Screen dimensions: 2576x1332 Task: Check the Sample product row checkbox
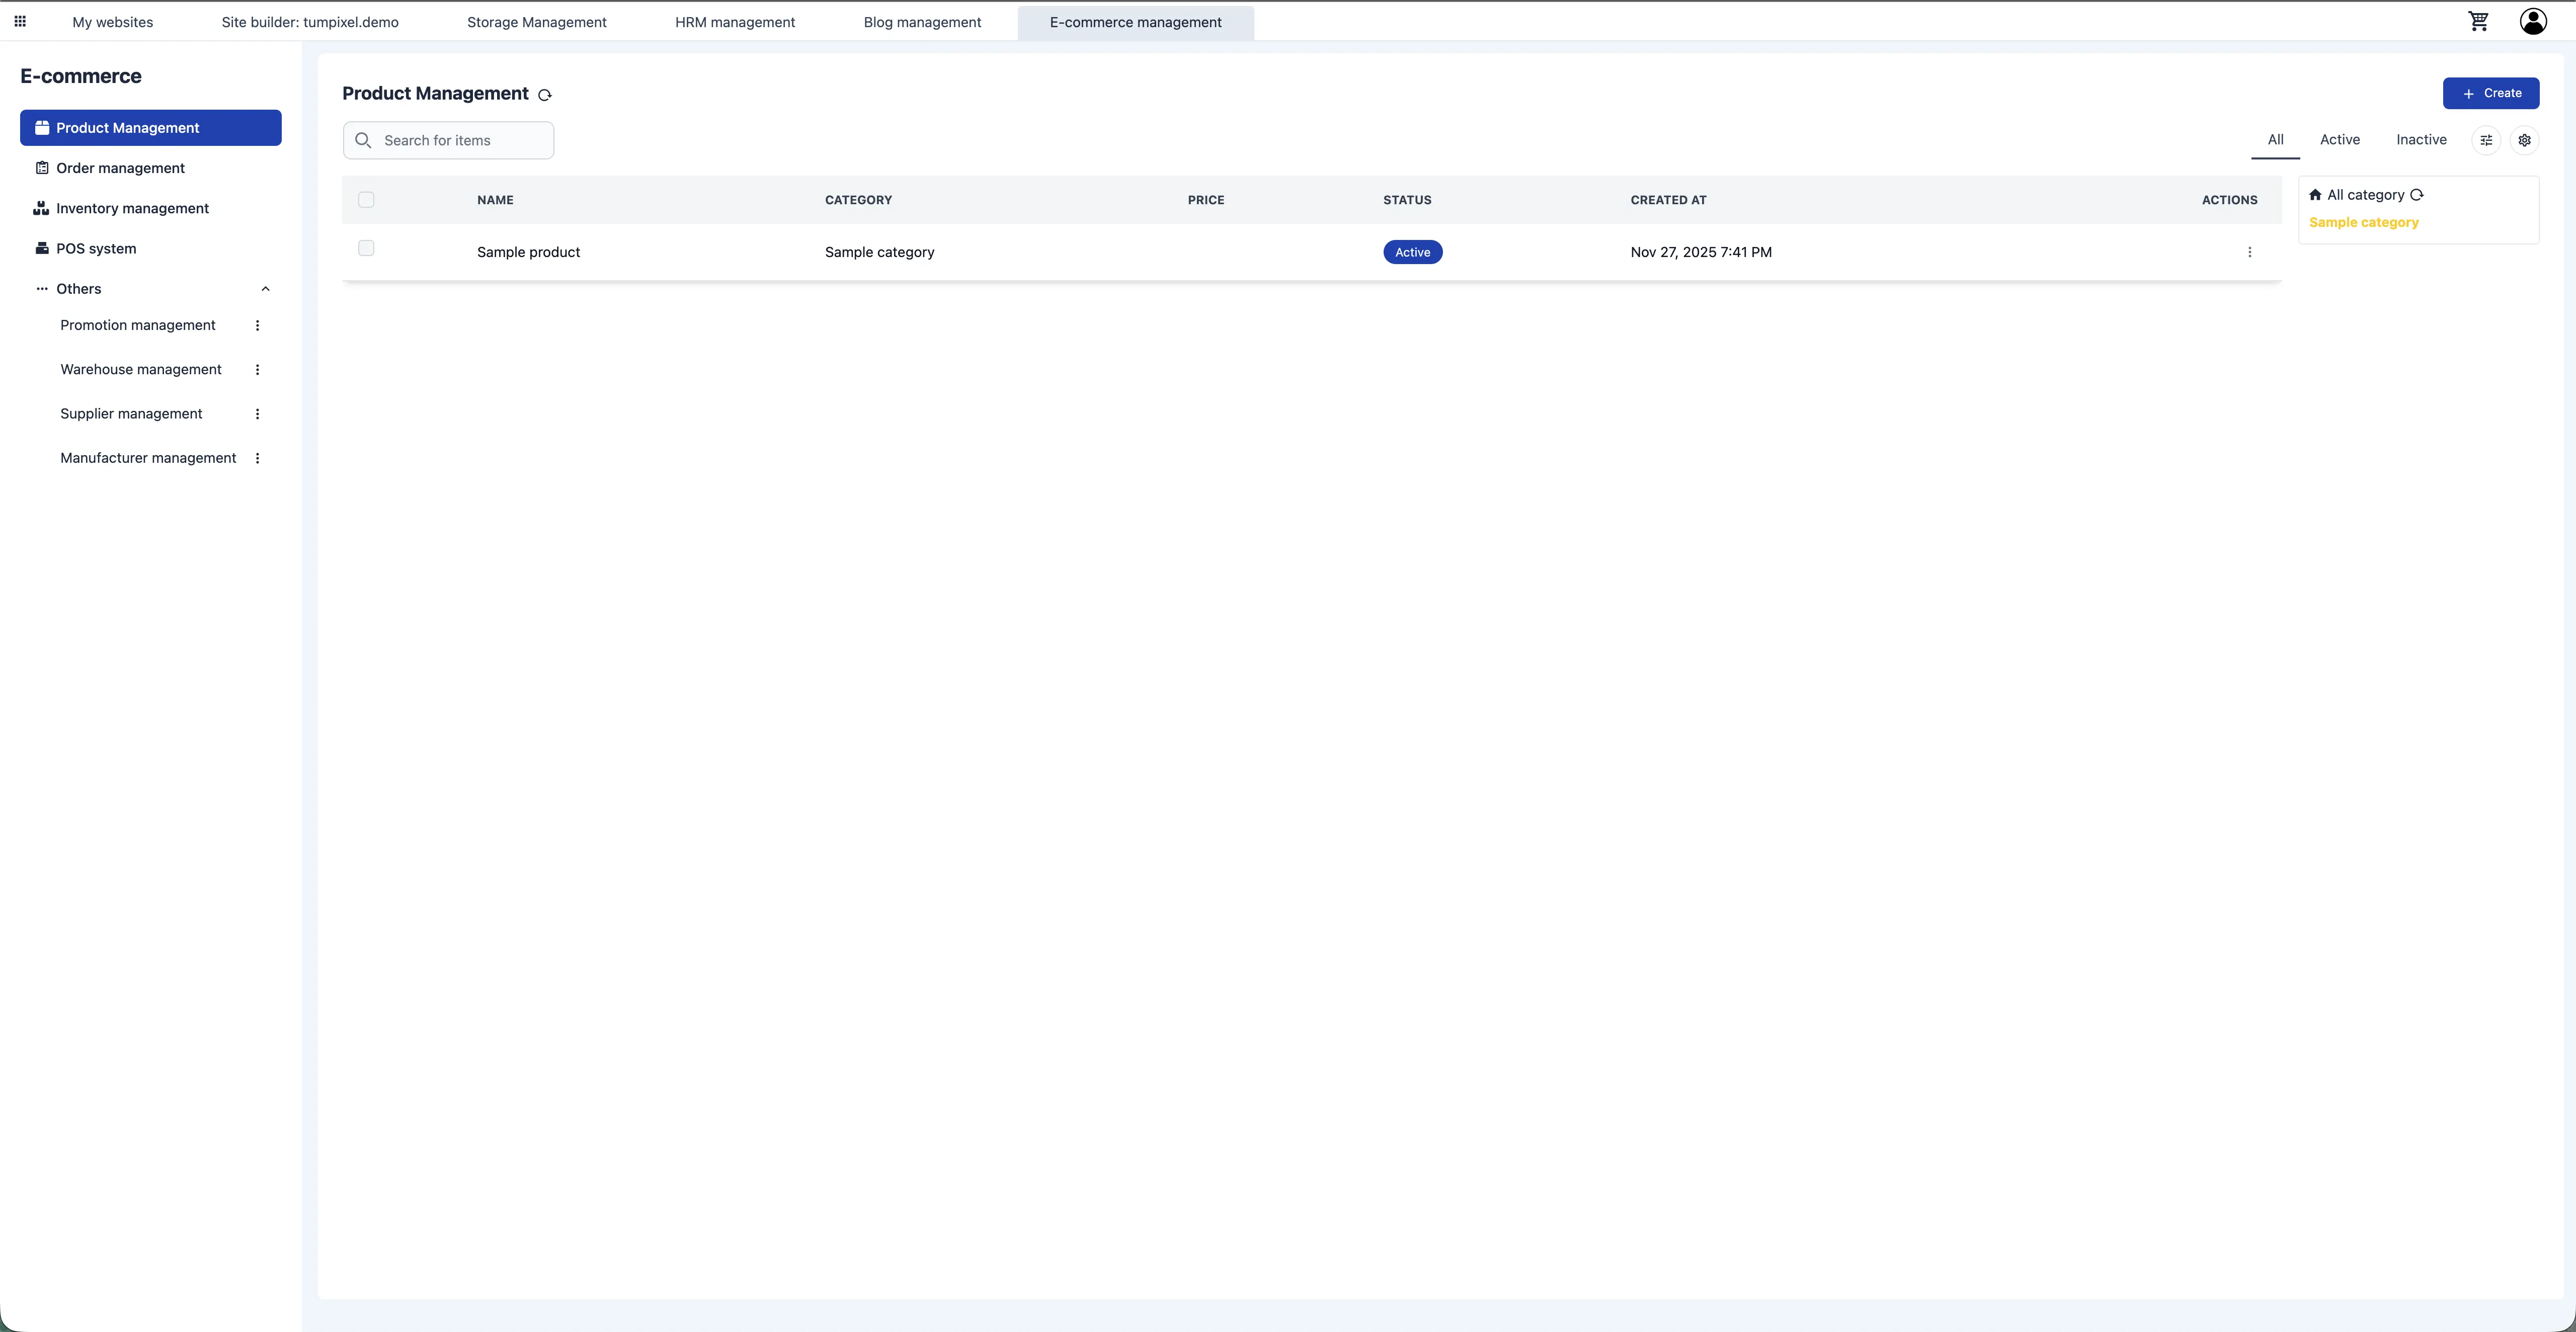pyautogui.click(x=366, y=248)
